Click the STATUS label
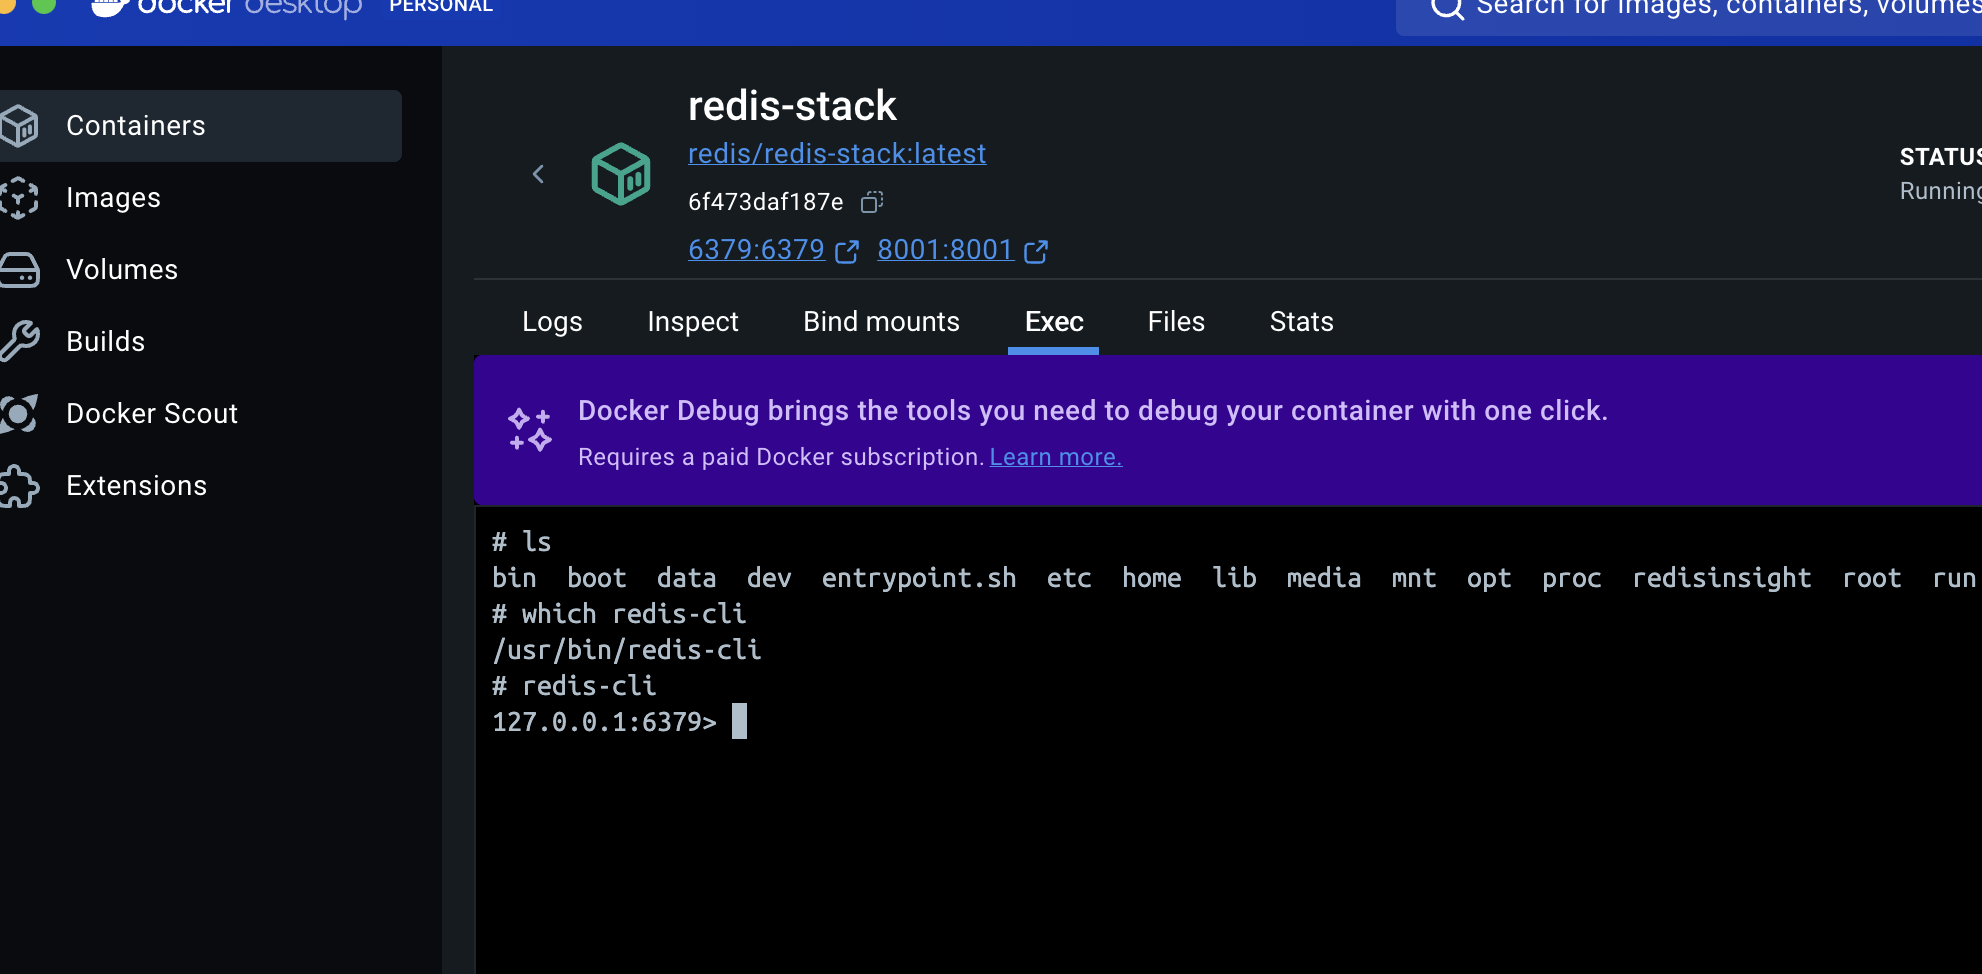Image resolution: width=1982 pixels, height=974 pixels. (1940, 157)
